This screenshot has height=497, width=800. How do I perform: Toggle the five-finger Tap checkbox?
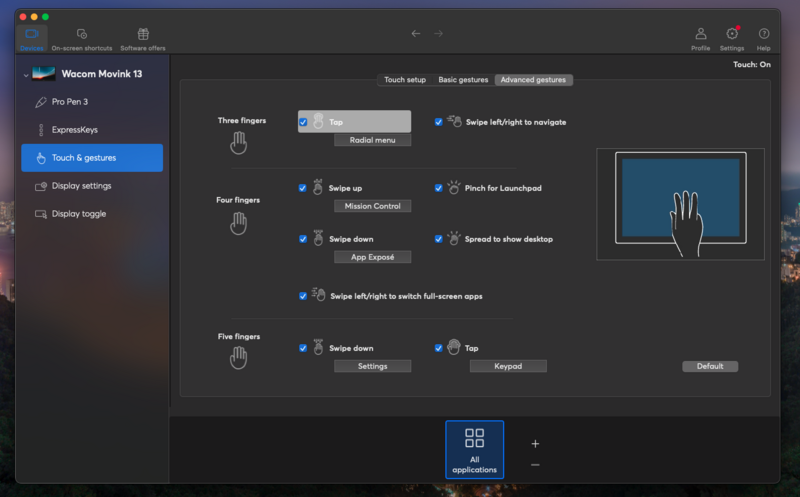438,348
